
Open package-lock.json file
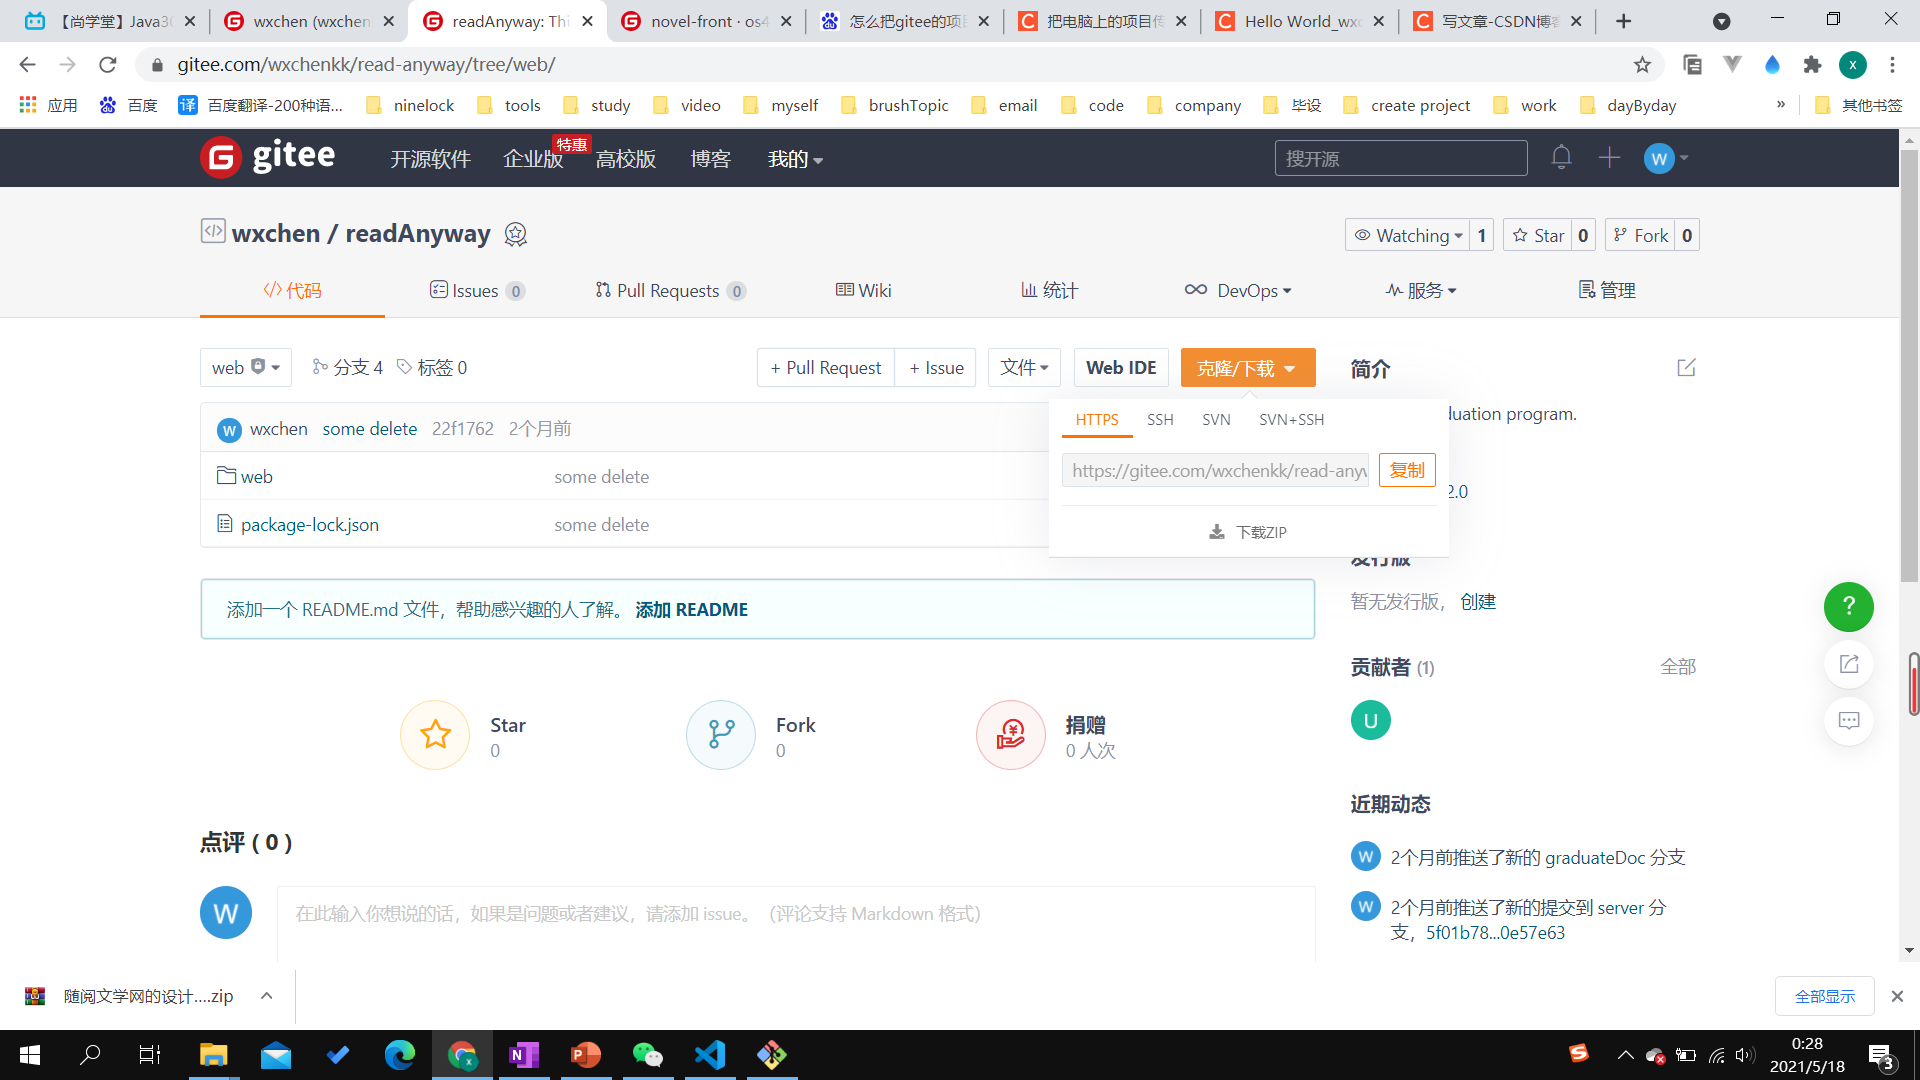pyautogui.click(x=309, y=524)
